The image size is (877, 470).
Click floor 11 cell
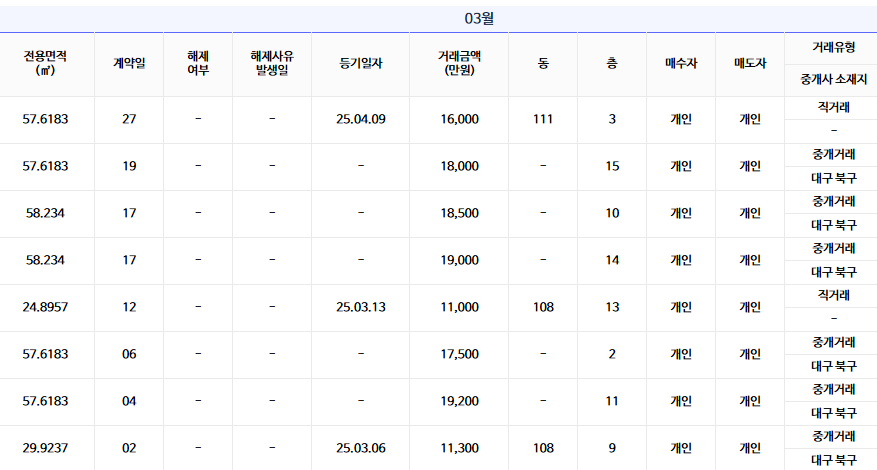(x=612, y=401)
